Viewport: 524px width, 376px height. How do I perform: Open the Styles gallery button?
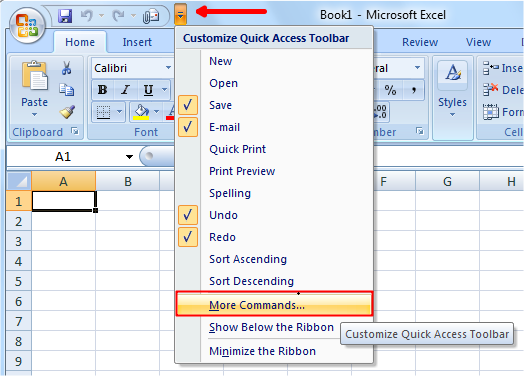tap(452, 90)
